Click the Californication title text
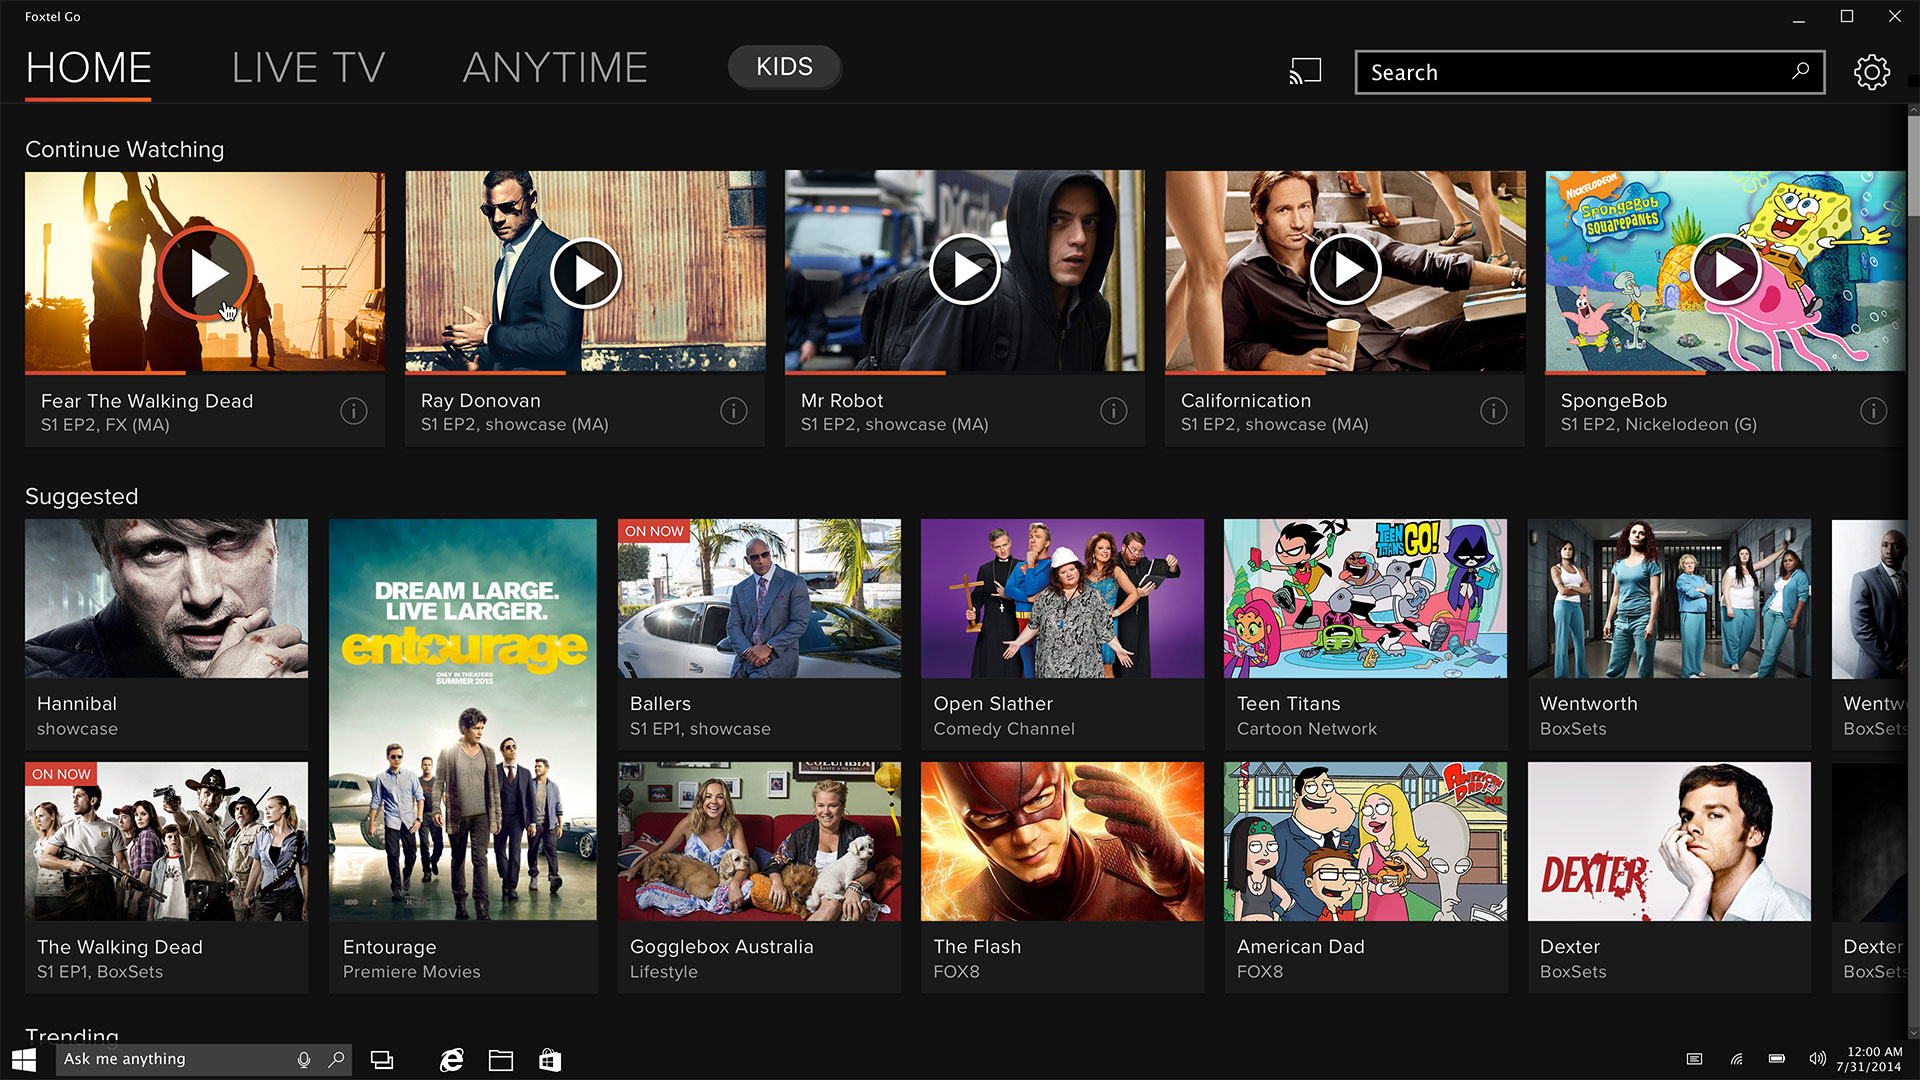The height and width of the screenshot is (1080, 1920). click(1246, 401)
